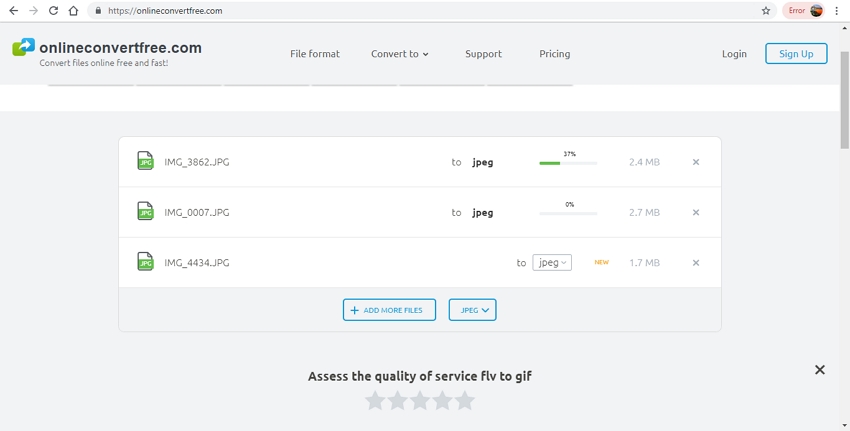Go to the Pricing page
The height and width of the screenshot is (431, 850).
click(554, 54)
